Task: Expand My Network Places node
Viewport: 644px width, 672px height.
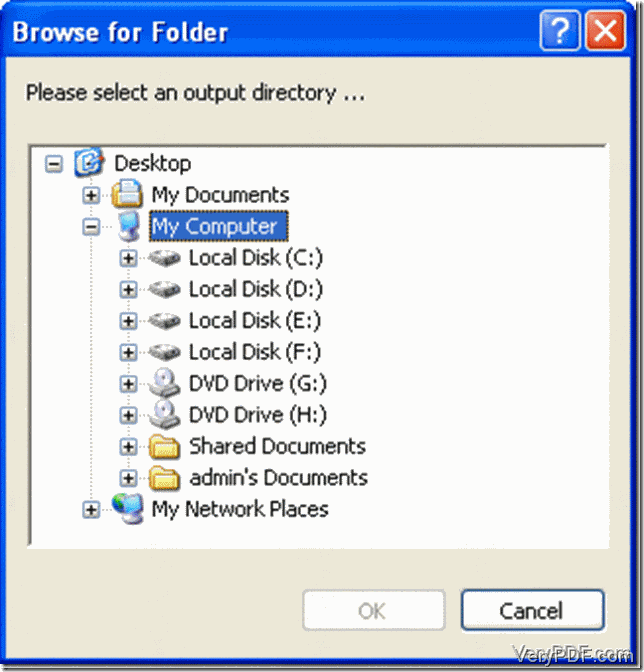Action: pyautogui.click(x=91, y=510)
